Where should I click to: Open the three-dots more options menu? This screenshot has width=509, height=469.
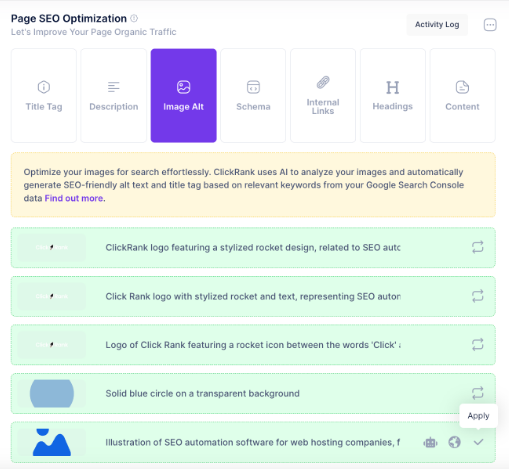[x=490, y=25]
